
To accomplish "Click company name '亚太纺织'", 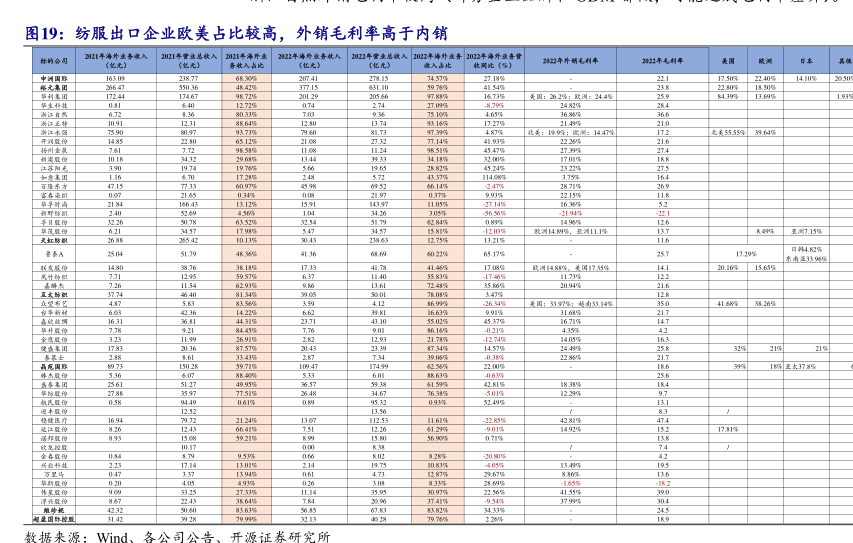I will click(54, 294).
